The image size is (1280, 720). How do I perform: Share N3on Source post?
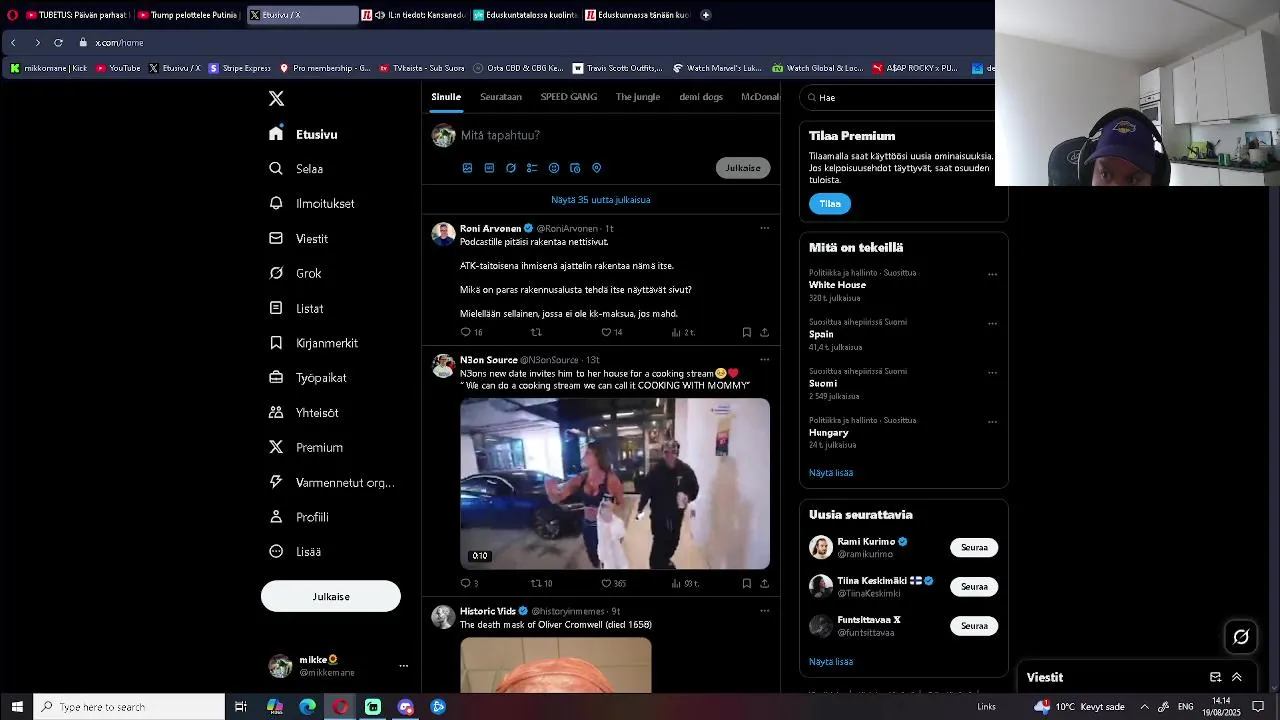pyautogui.click(x=765, y=583)
